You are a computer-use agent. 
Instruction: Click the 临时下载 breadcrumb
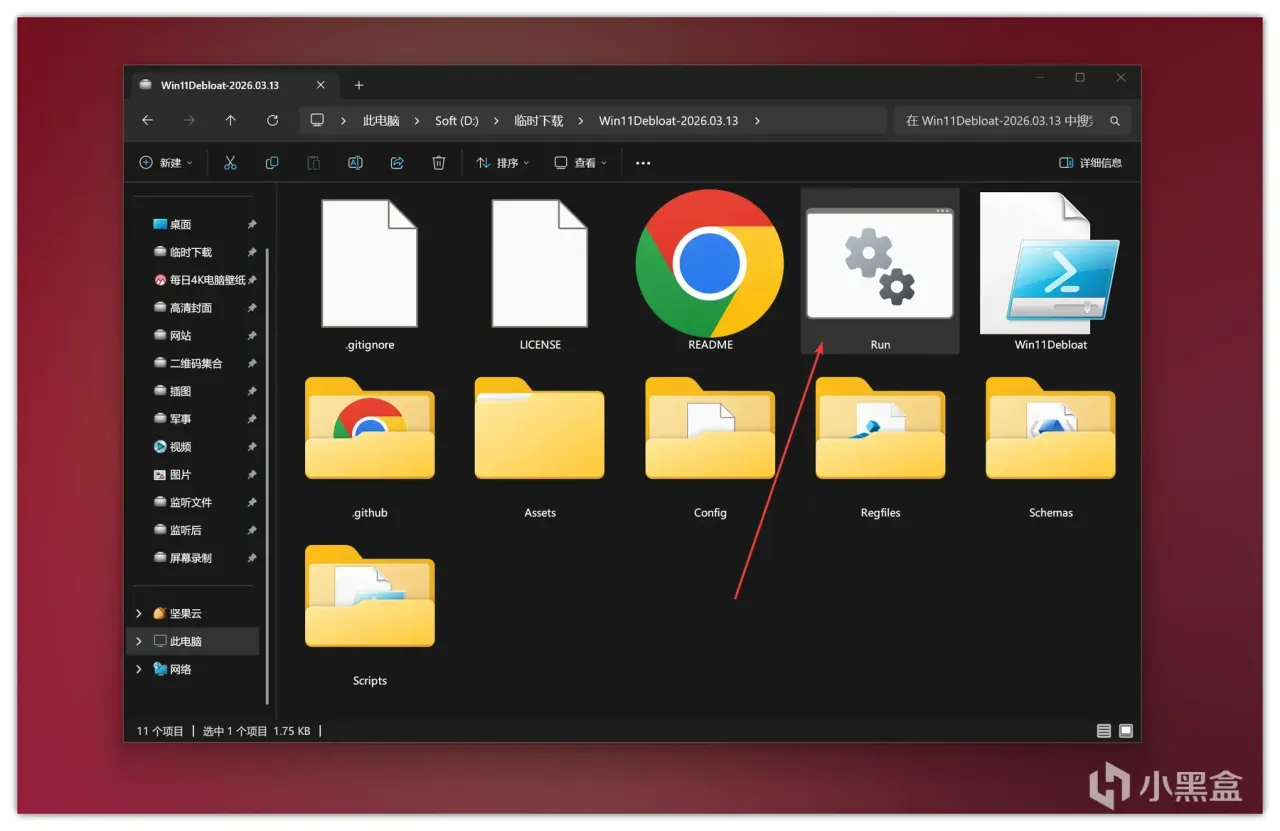point(539,120)
